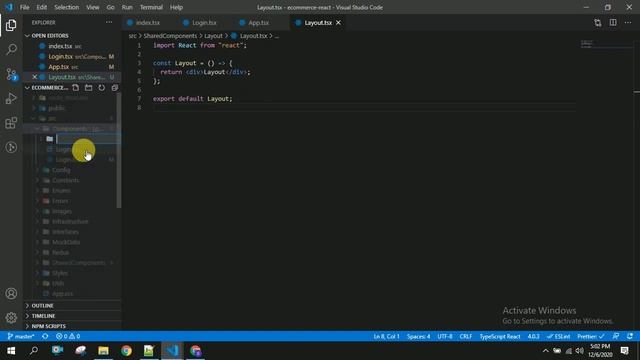Expand the Images folder
This screenshot has height=360, width=640.
coord(62,211)
